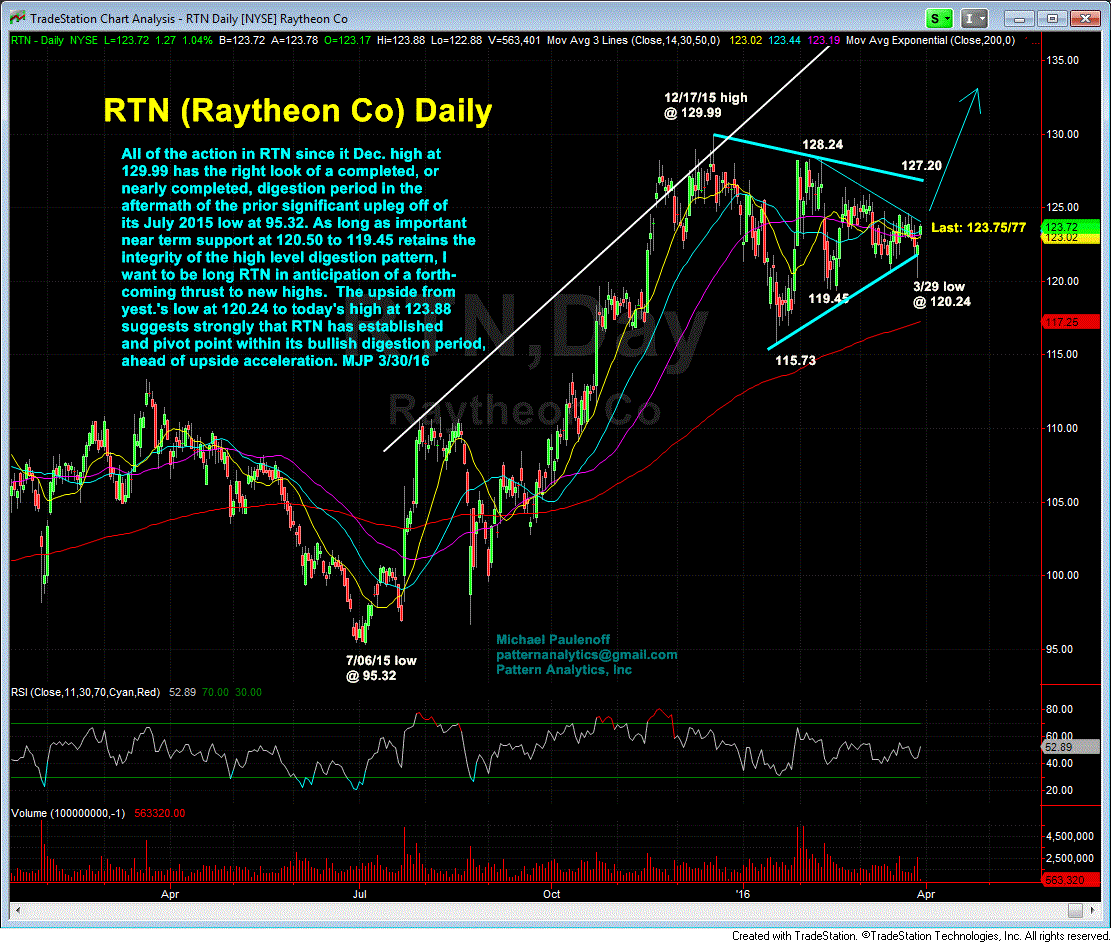Click the red 117.25 marker on the price axis
The width and height of the screenshot is (1111, 942).
1070,323
